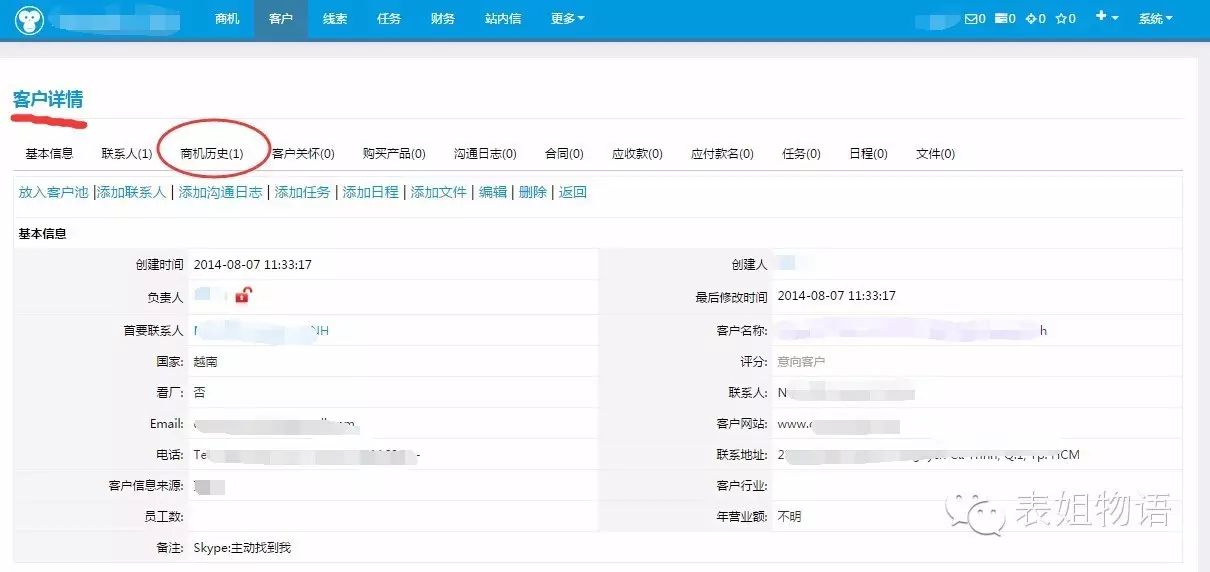
Task: Click the 年营业额 value 不明
Action: pos(789,516)
